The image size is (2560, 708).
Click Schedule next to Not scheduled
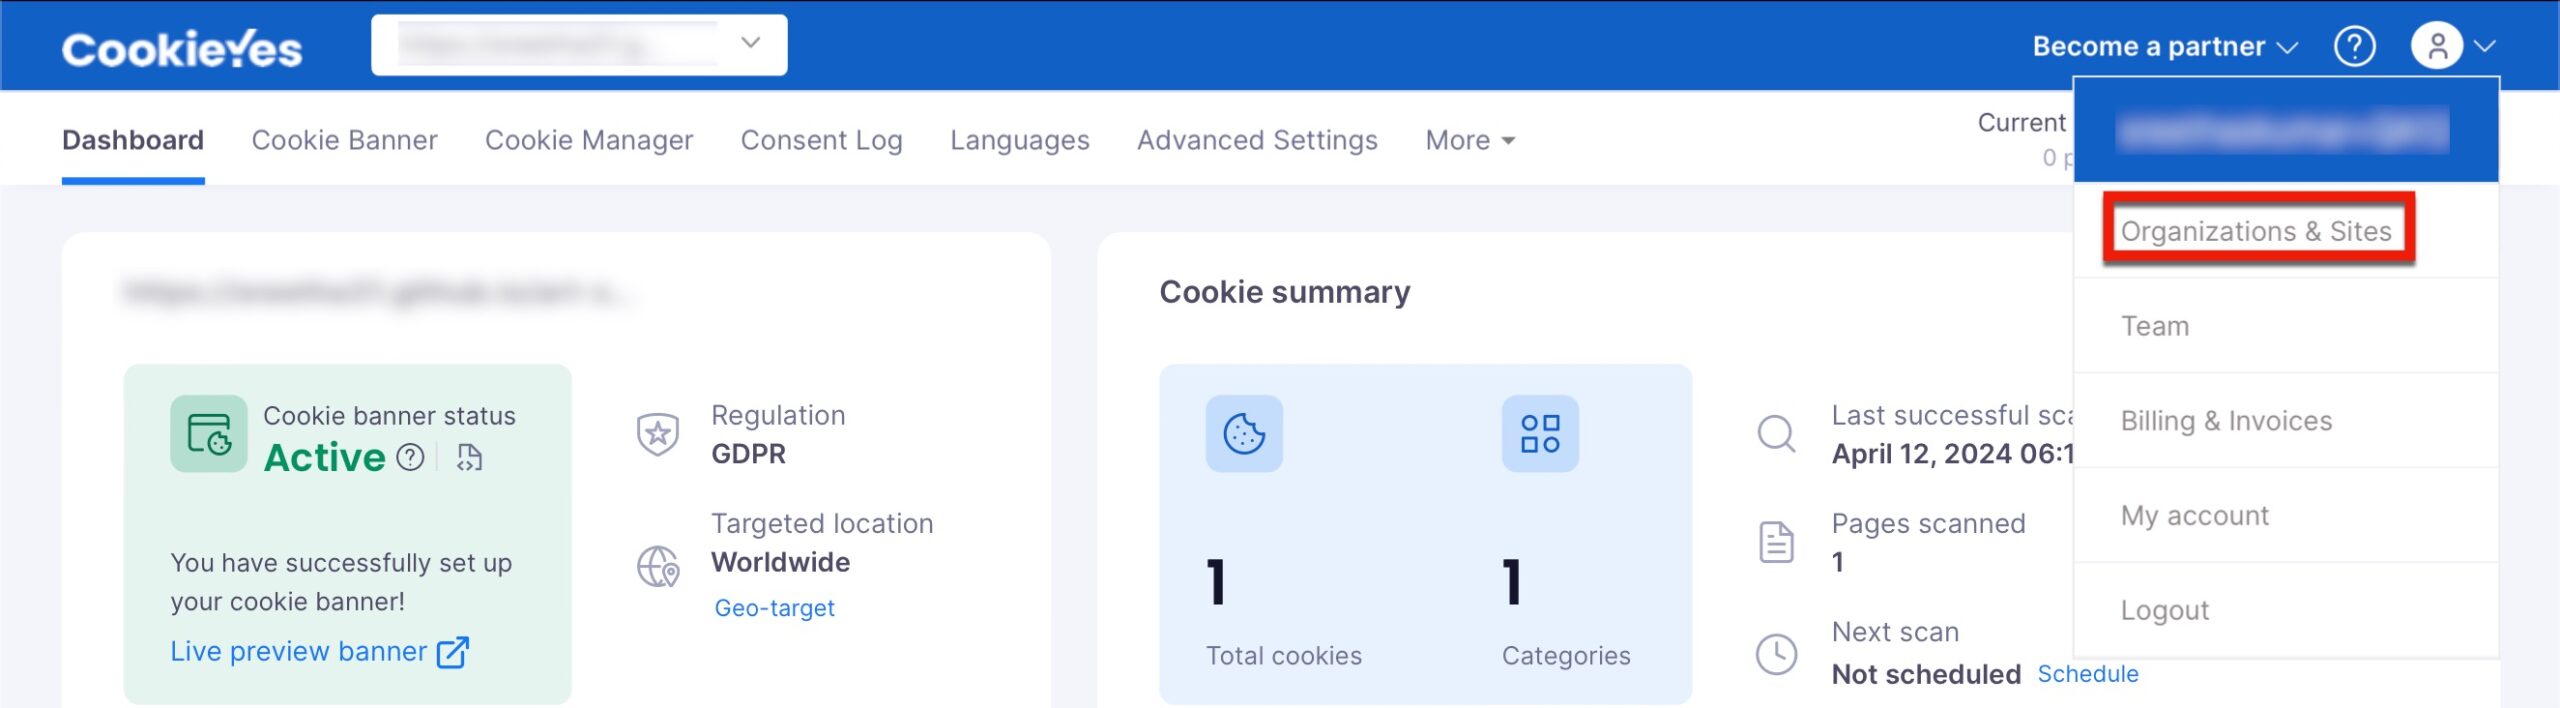click(x=2086, y=674)
